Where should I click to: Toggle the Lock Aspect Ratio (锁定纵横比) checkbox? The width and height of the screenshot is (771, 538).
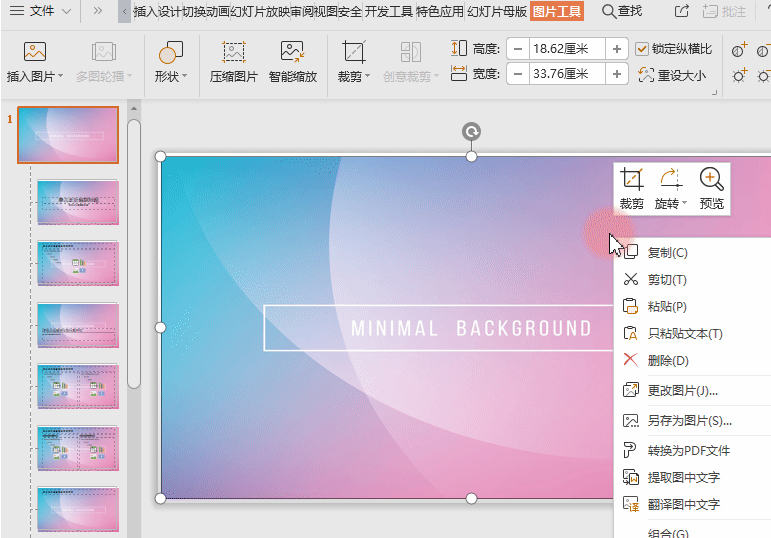(643, 48)
